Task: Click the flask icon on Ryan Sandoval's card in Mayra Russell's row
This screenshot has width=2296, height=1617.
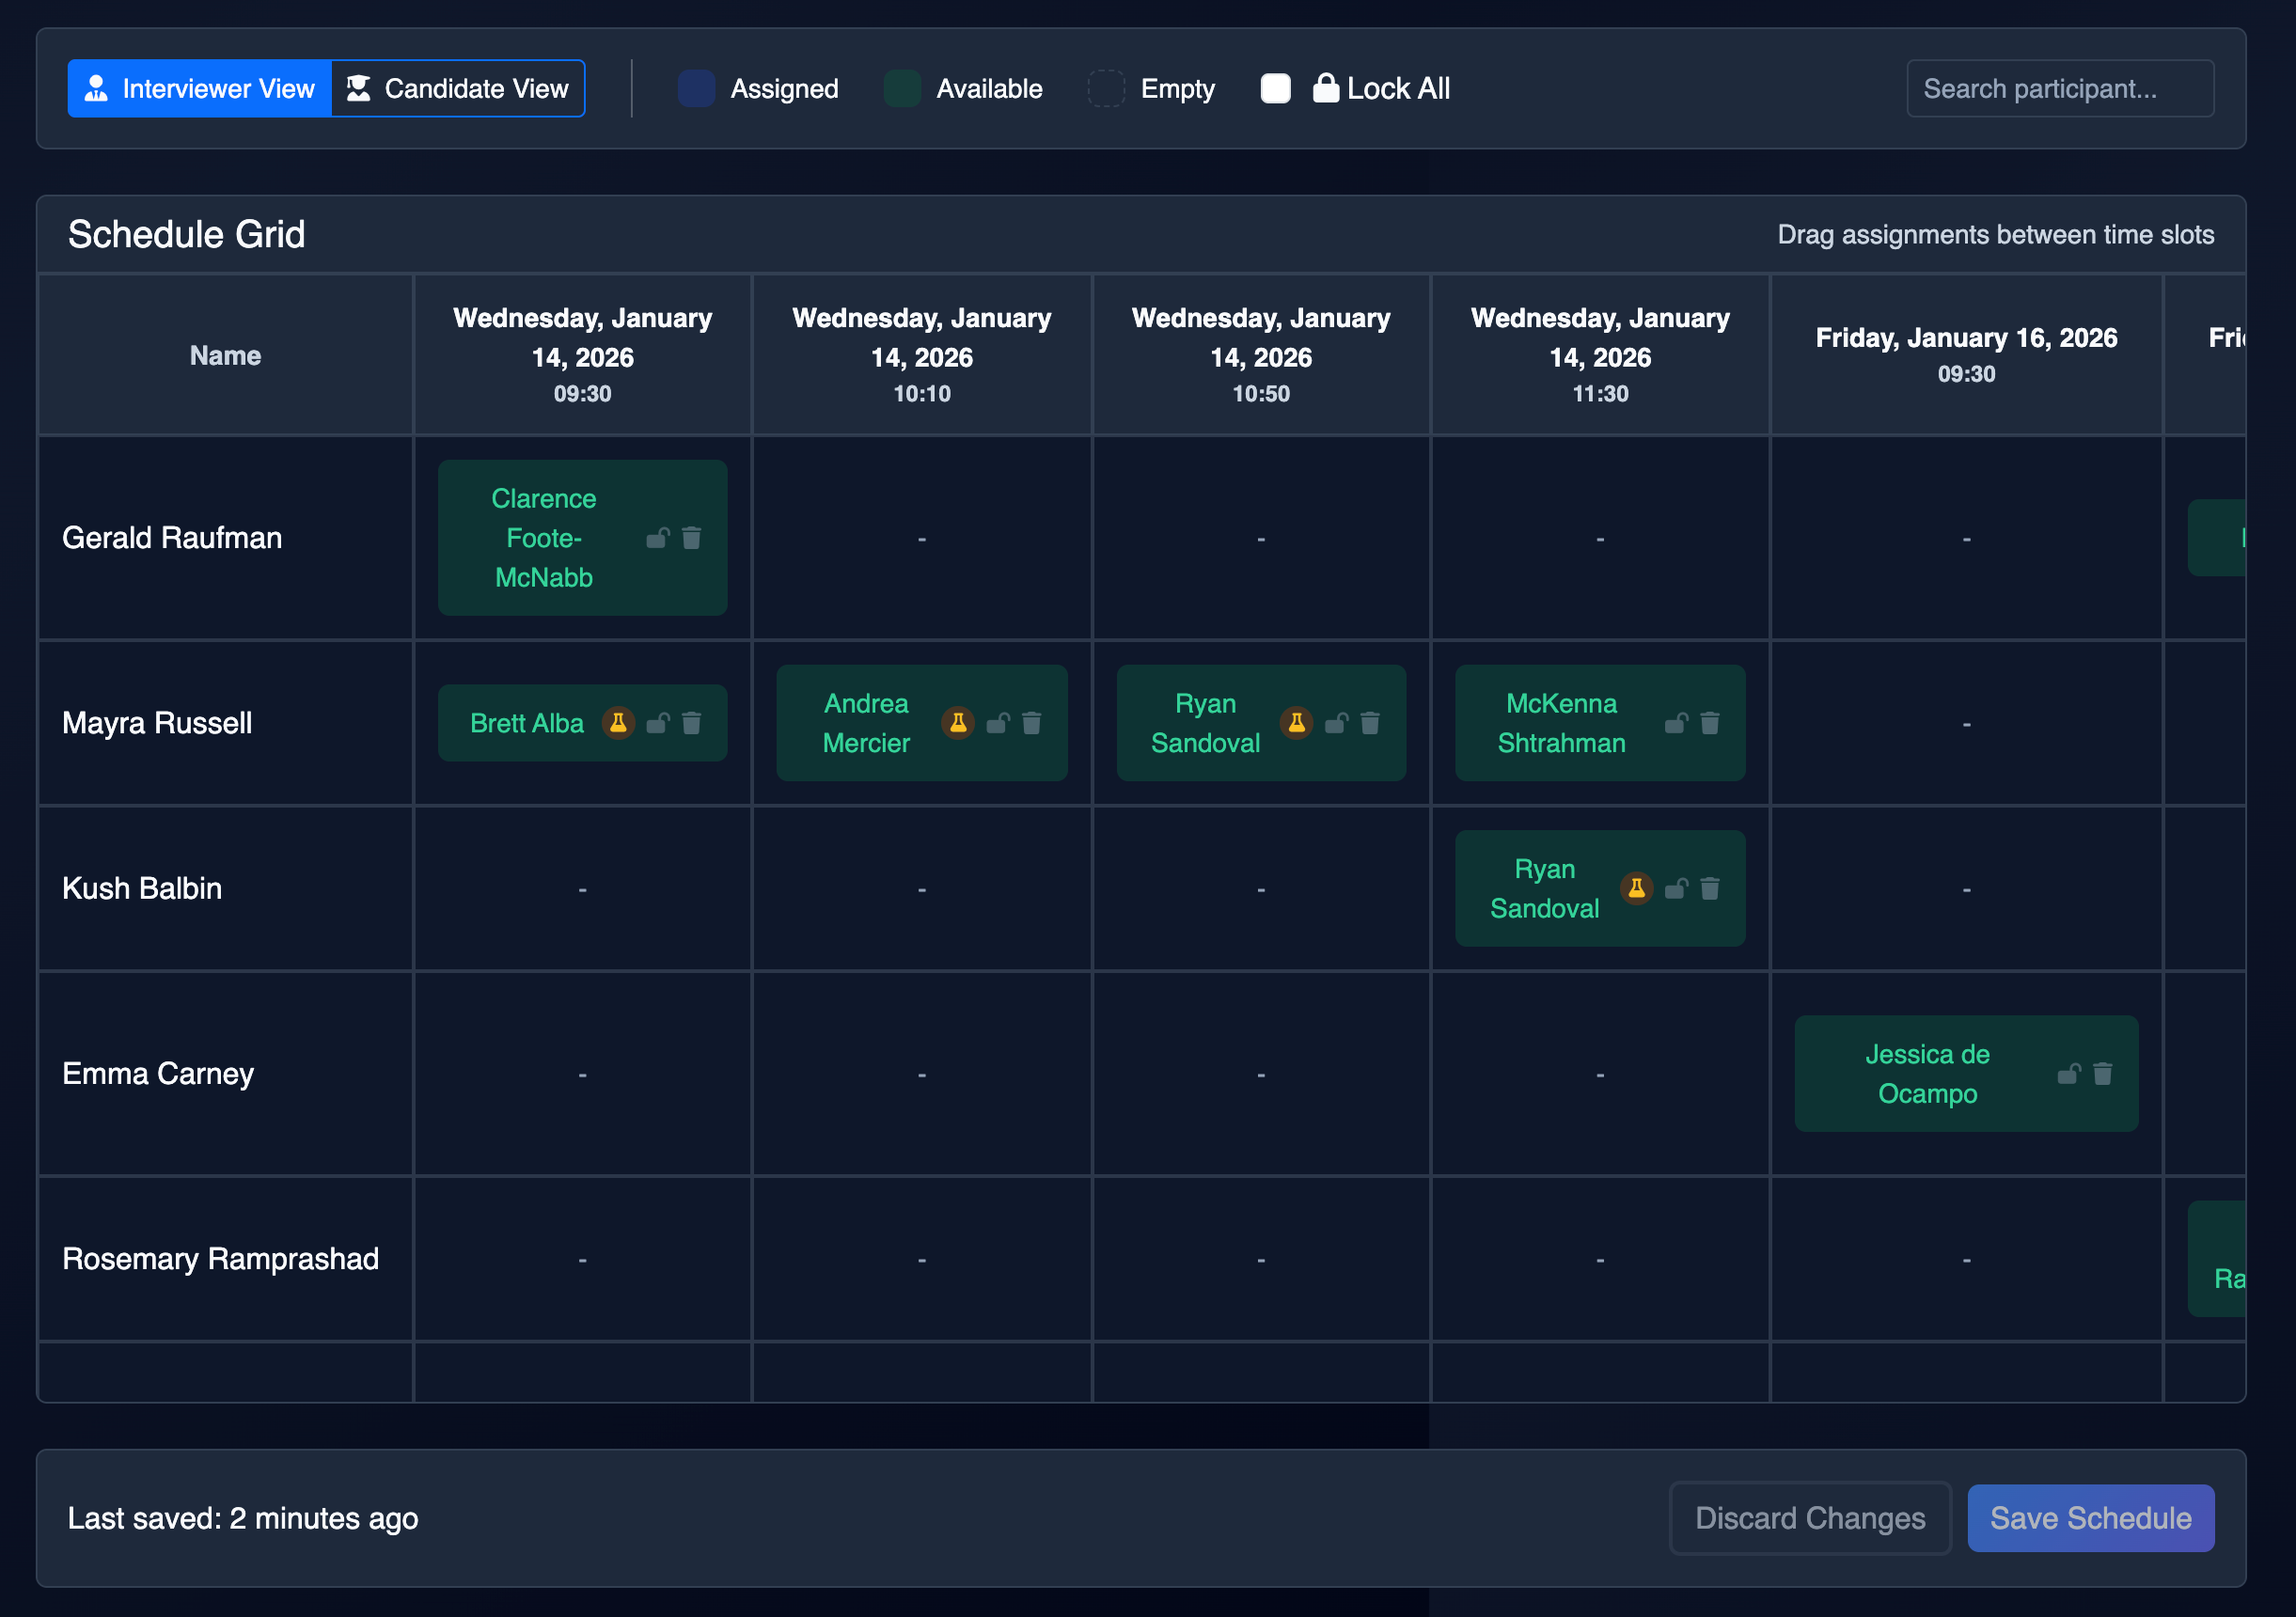Action: pyautogui.click(x=1297, y=722)
